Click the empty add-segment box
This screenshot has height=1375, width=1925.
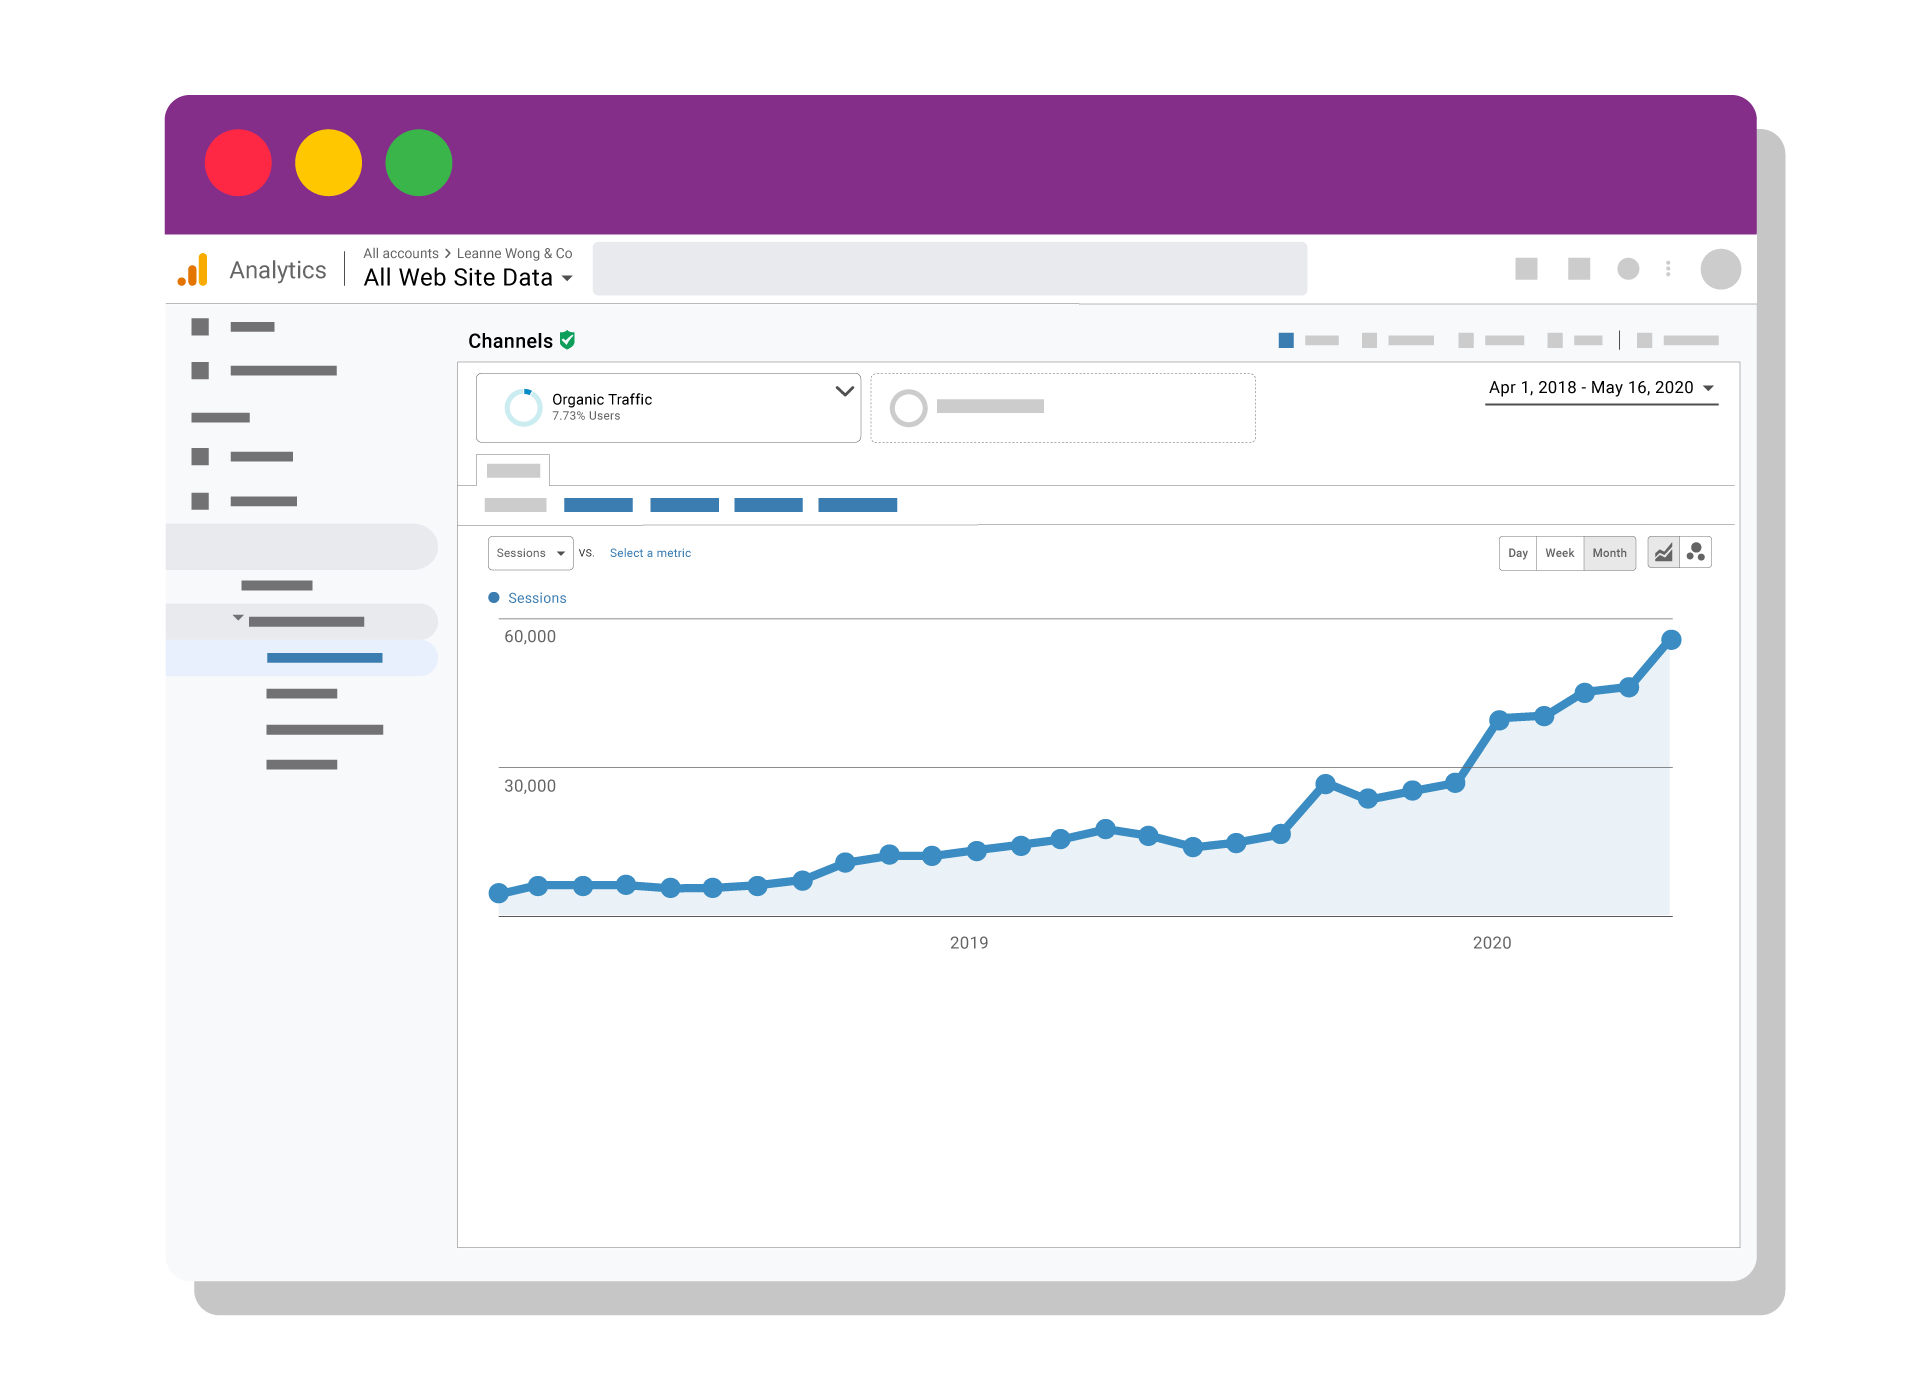coord(1062,407)
